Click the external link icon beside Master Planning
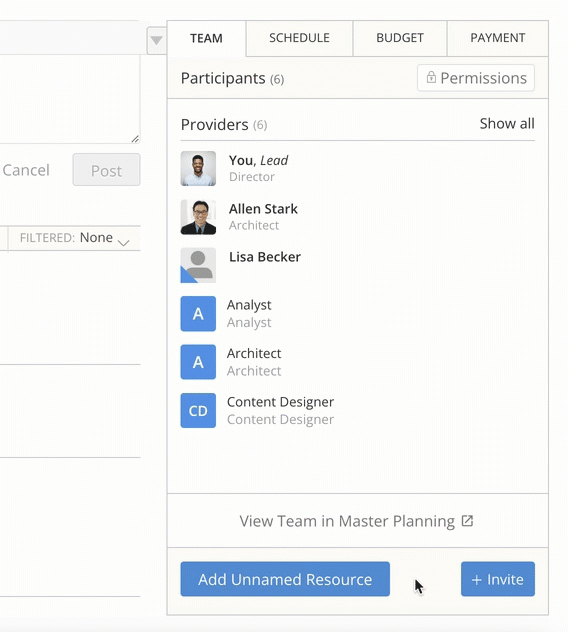This screenshot has width=568, height=632. click(467, 521)
